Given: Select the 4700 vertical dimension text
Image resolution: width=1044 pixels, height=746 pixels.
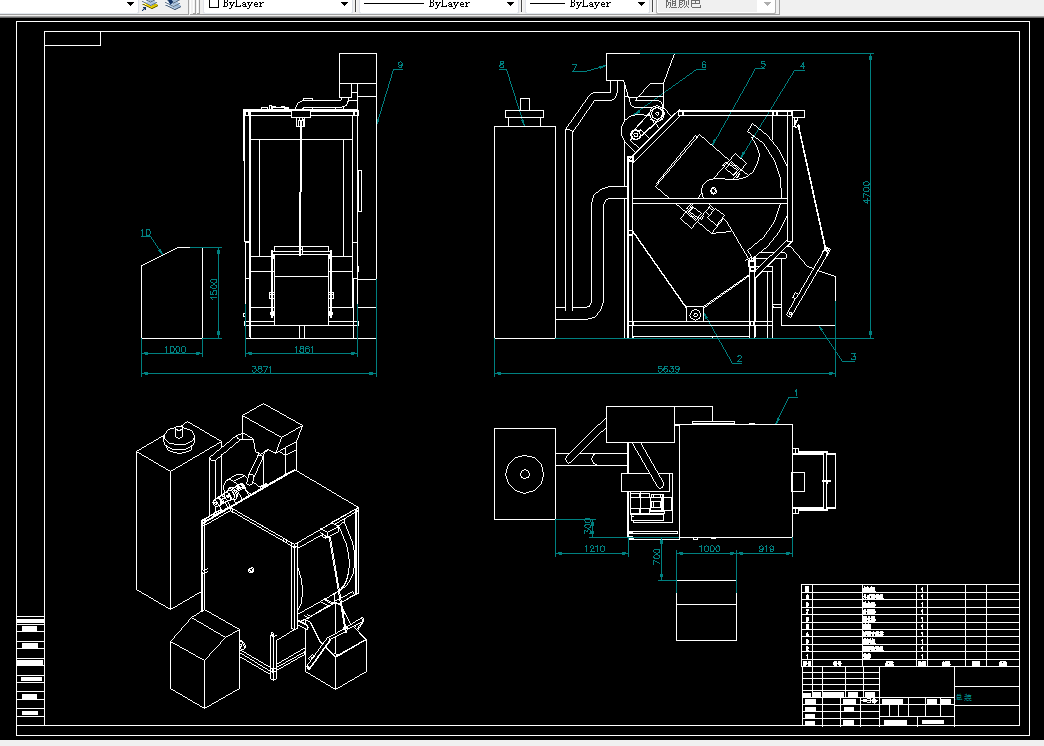Looking at the screenshot, I should tap(866, 192).
